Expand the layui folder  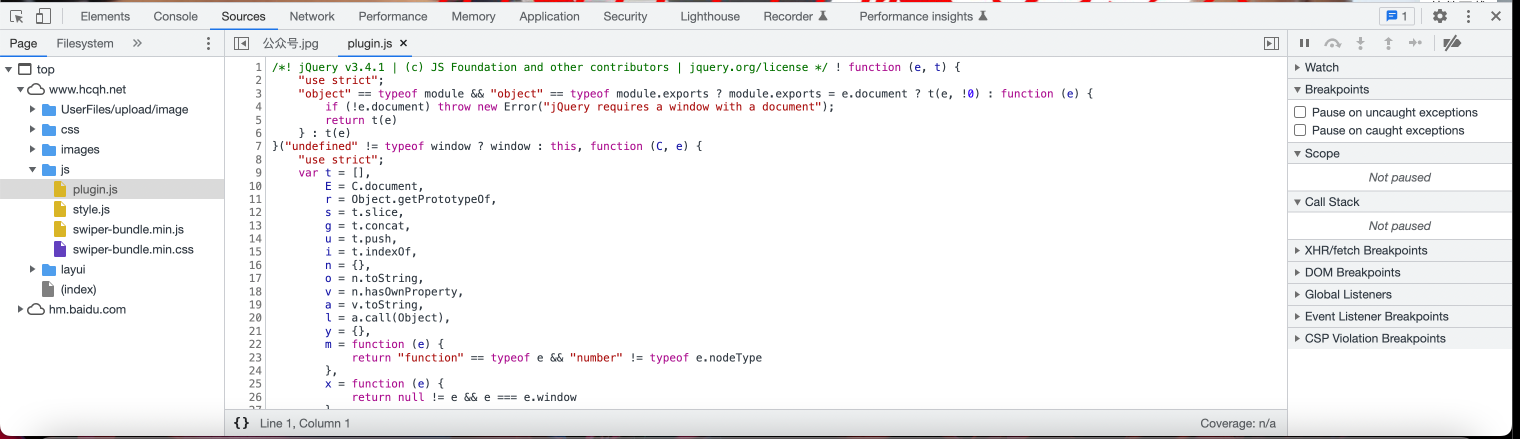click(33, 269)
